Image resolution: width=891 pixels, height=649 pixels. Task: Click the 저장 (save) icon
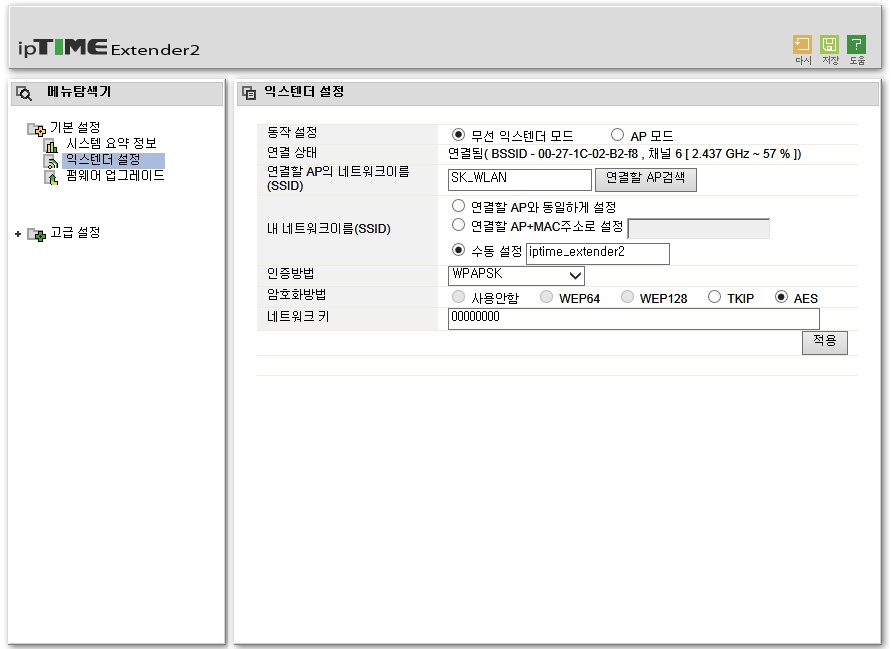coord(829,44)
